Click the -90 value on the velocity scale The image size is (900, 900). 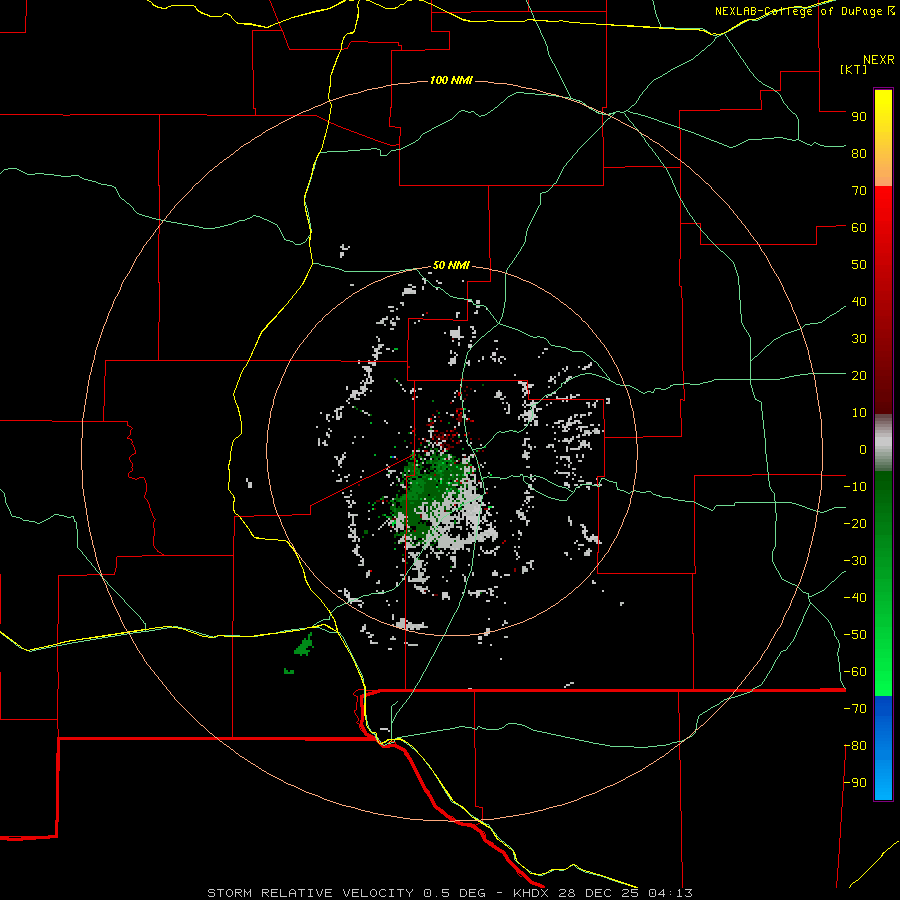855,783
